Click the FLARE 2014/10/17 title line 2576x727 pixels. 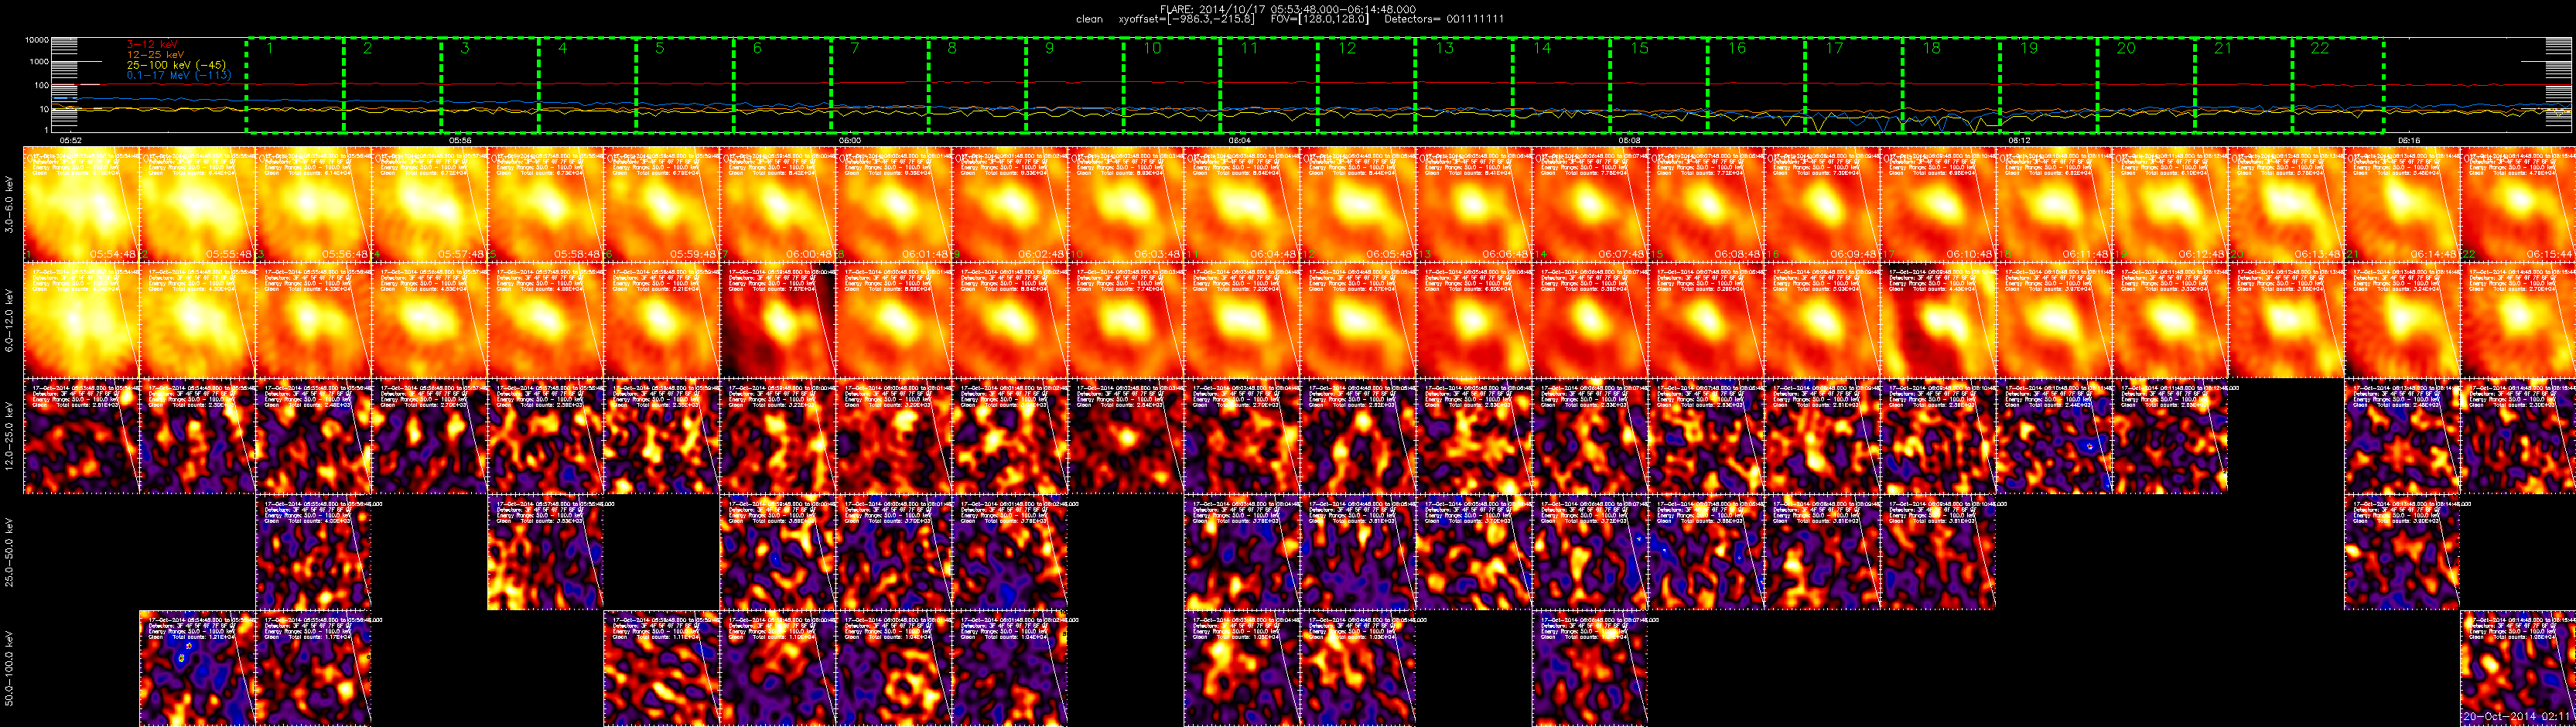pyautogui.click(x=1287, y=9)
